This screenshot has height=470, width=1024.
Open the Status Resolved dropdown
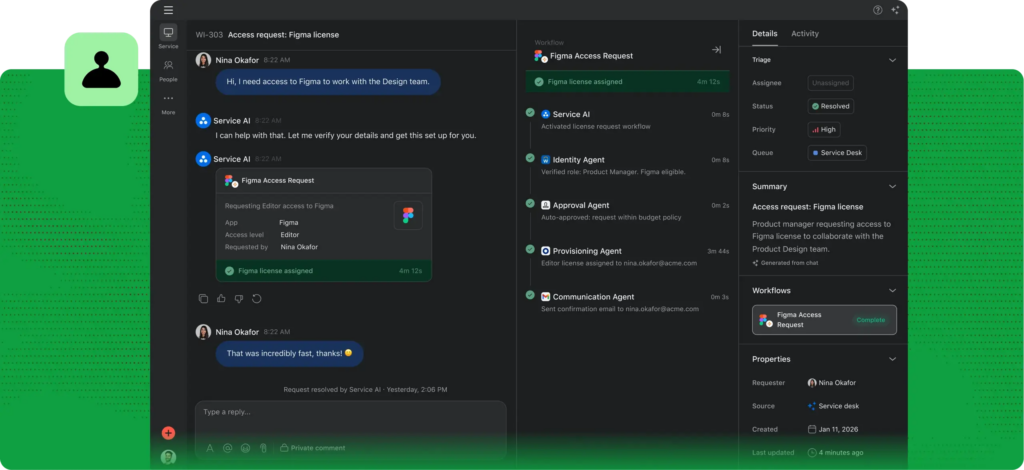pyautogui.click(x=831, y=106)
